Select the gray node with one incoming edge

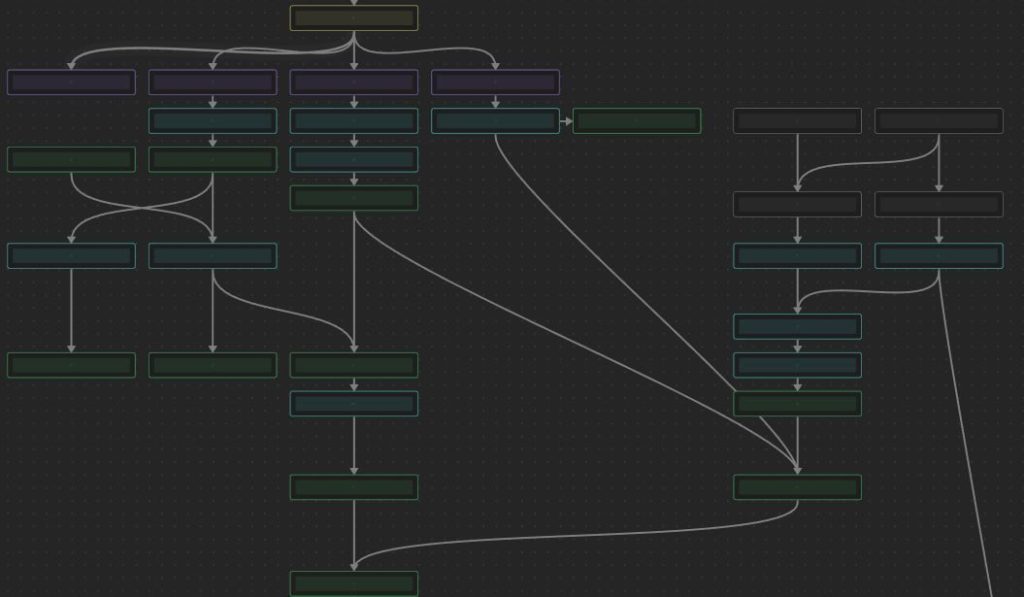(x=938, y=204)
